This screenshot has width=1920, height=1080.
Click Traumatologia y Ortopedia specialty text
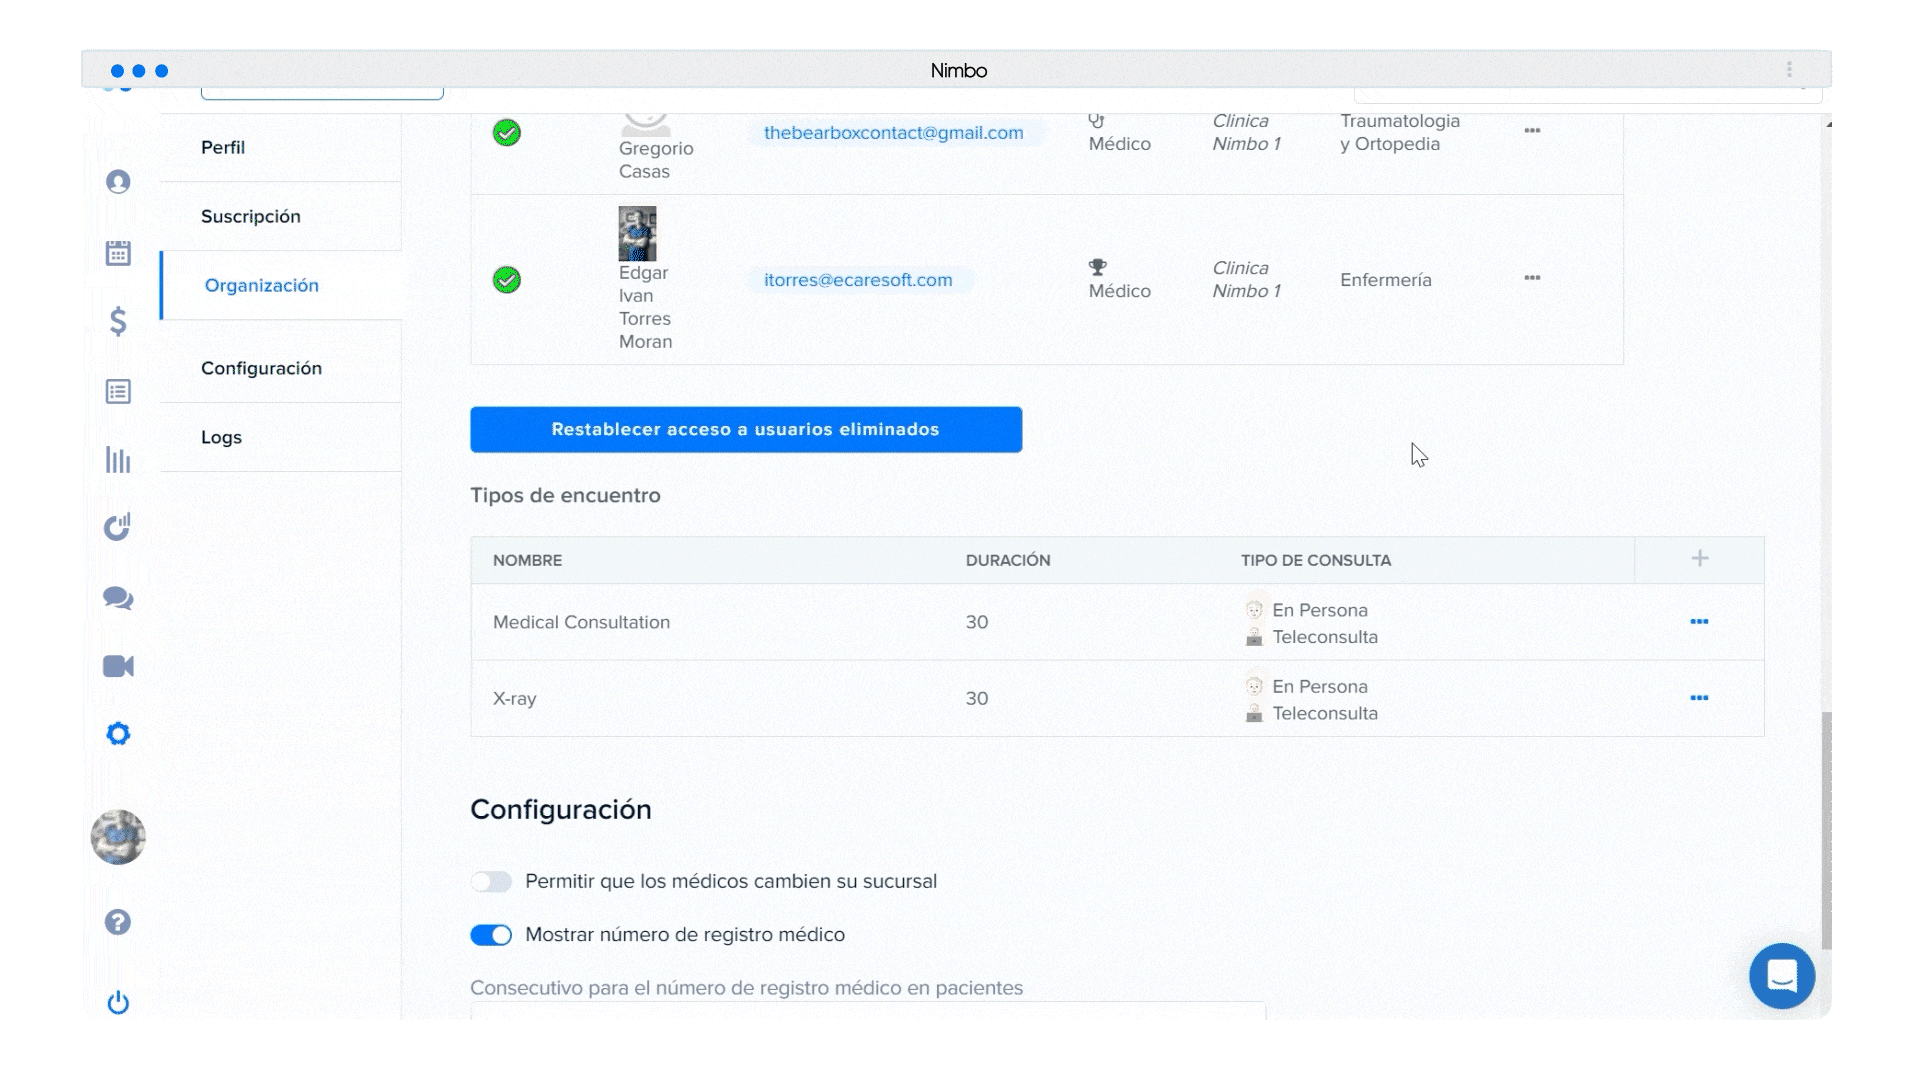[1400, 132]
